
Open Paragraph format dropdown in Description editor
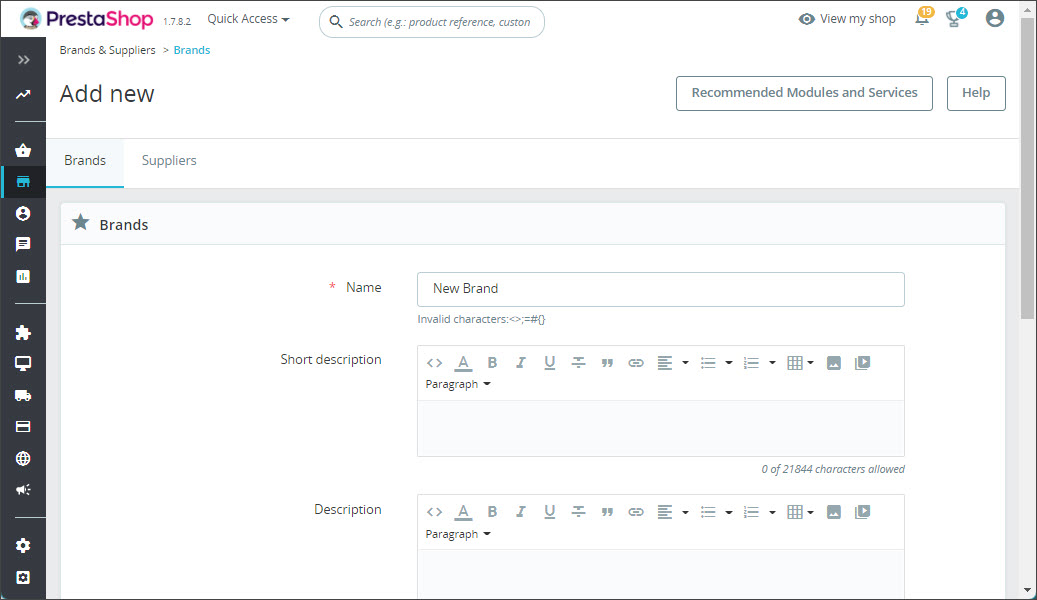pyautogui.click(x=458, y=534)
